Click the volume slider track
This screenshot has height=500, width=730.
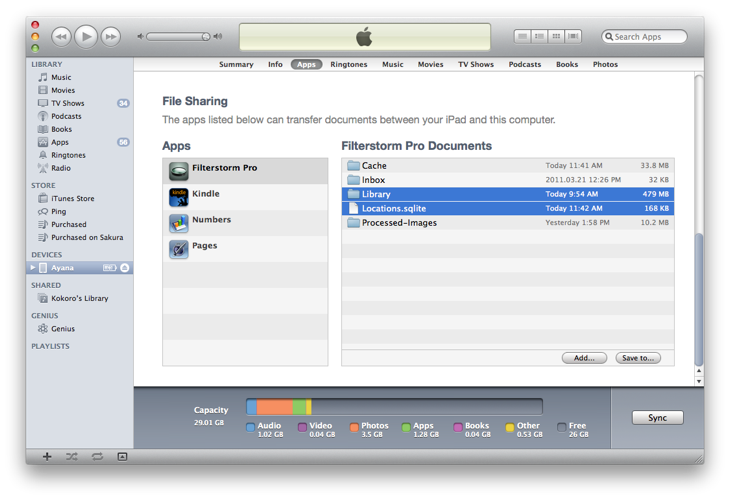point(175,36)
